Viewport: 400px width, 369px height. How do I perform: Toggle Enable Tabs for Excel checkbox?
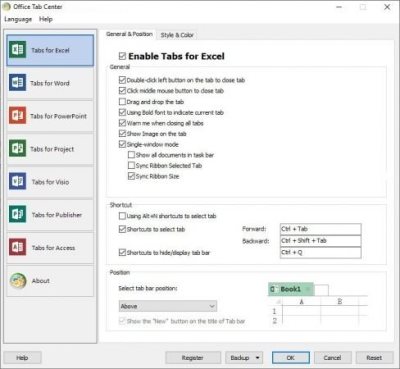pyautogui.click(x=122, y=56)
